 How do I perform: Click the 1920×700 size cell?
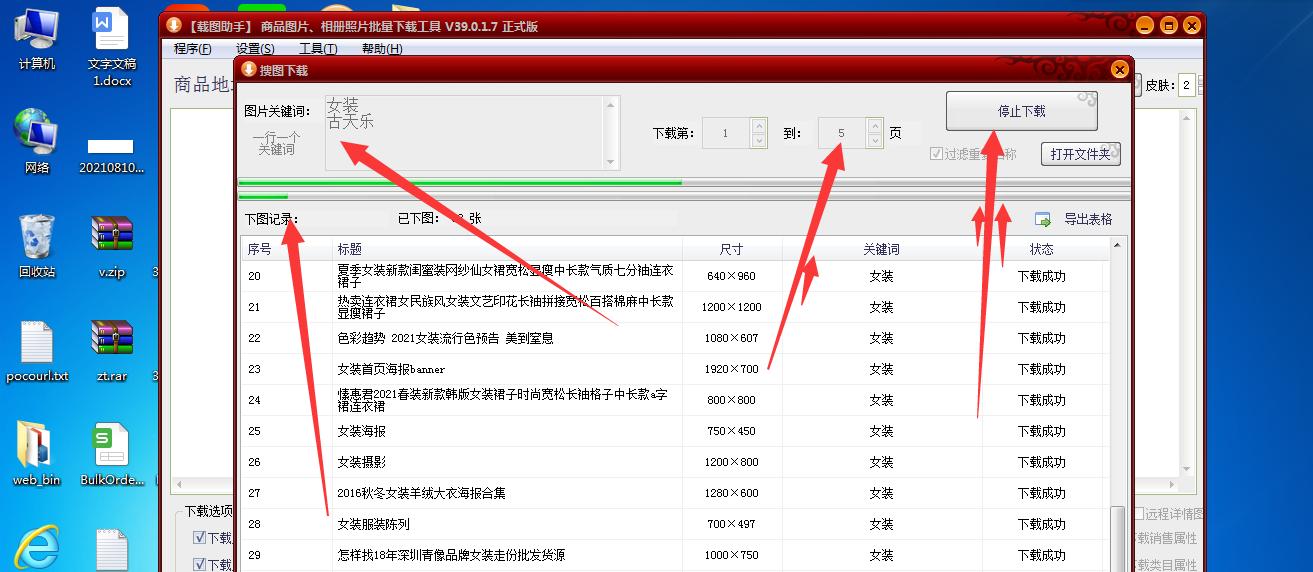(x=732, y=369)
